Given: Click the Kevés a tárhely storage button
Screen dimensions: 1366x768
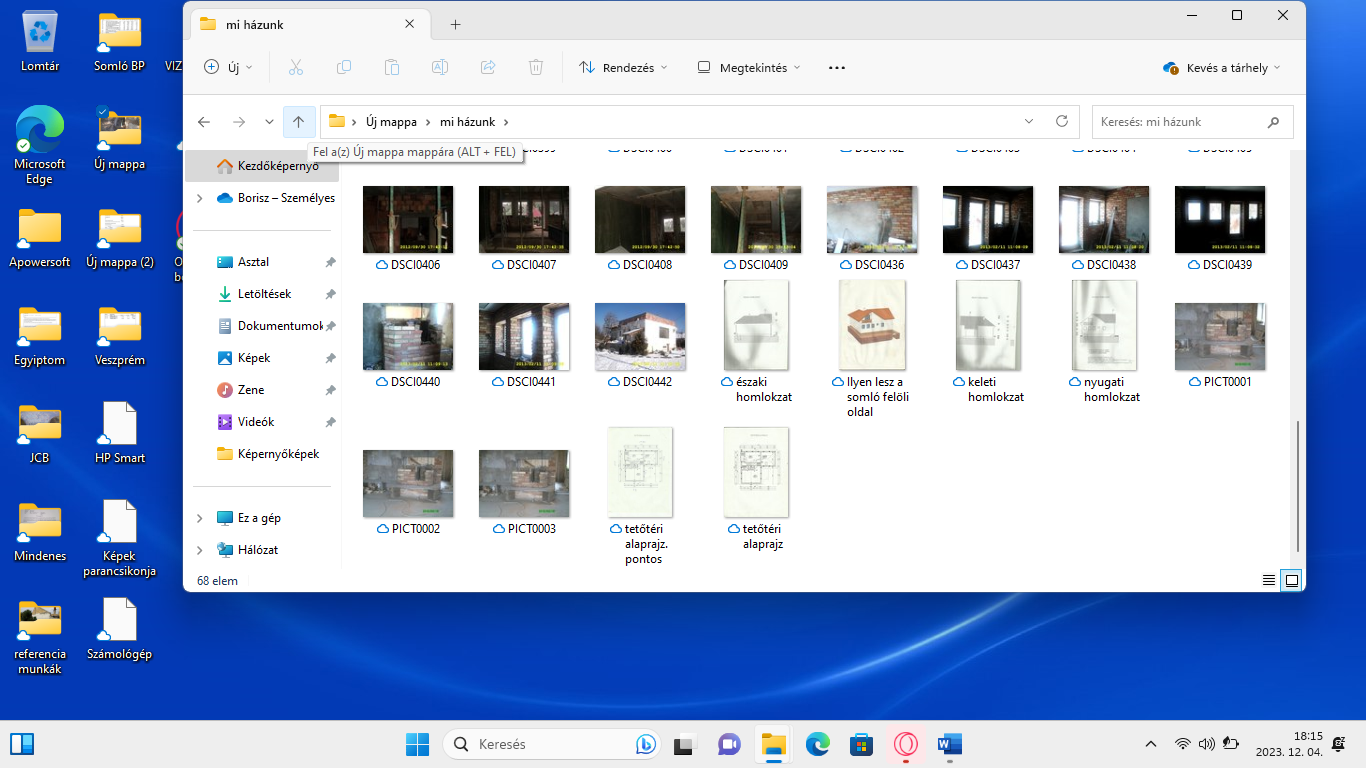Looking at the screenshot, I should pos(1221,67).
